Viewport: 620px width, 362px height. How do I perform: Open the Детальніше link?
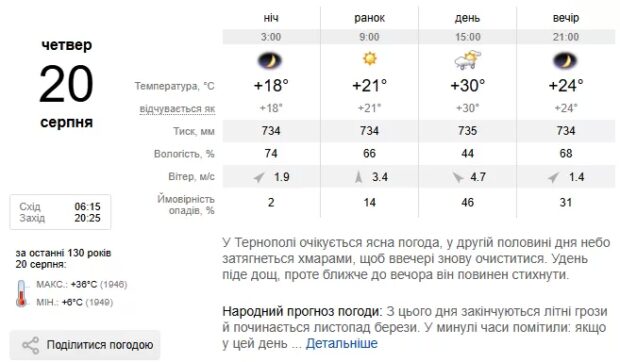tap(342, 343)
